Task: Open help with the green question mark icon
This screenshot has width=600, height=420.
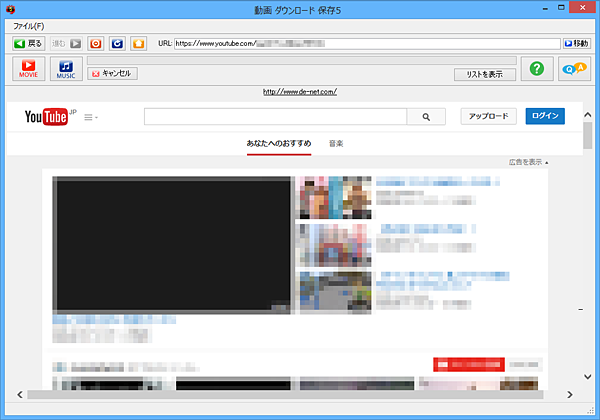Action: [537, 69]
